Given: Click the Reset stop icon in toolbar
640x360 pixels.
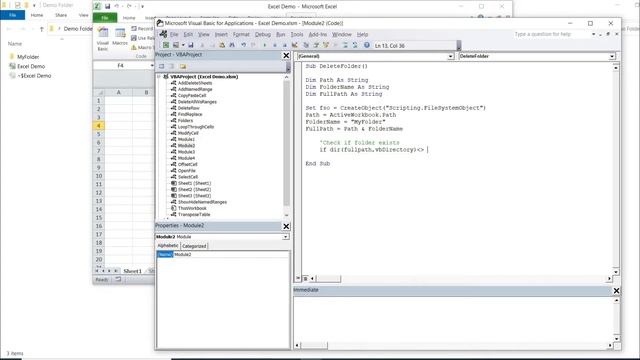Looking at the screenshot, I should coord(284,45).
